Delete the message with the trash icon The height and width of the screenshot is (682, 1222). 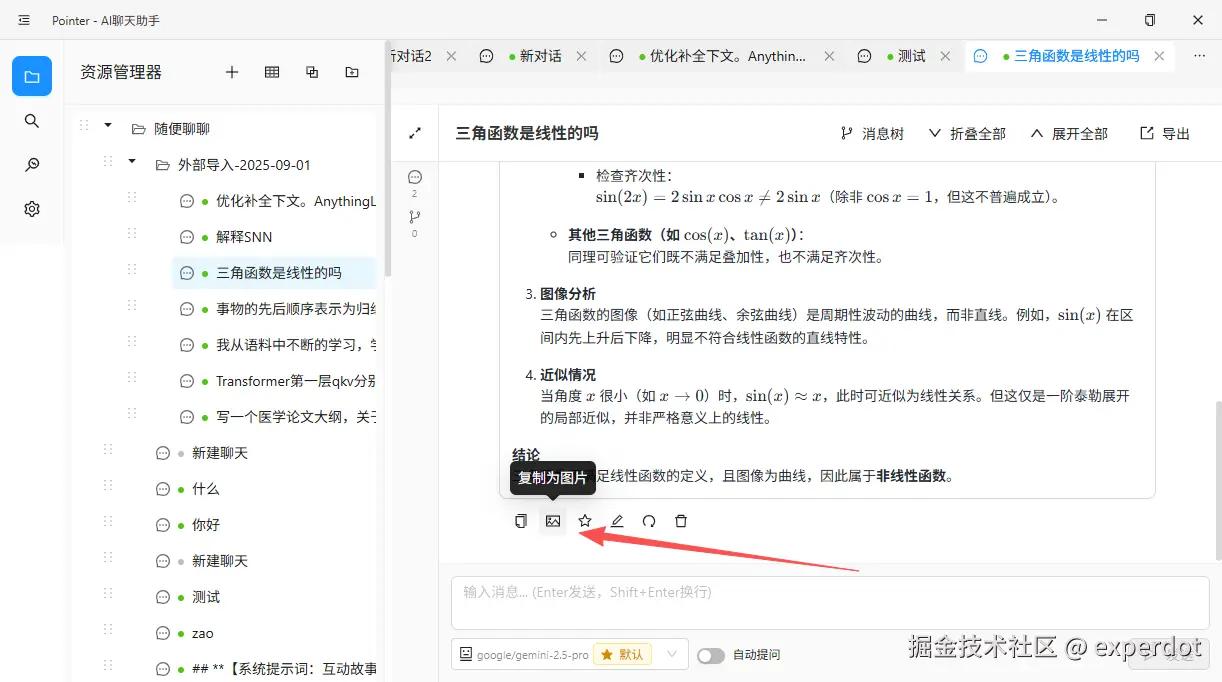(681, 521)
